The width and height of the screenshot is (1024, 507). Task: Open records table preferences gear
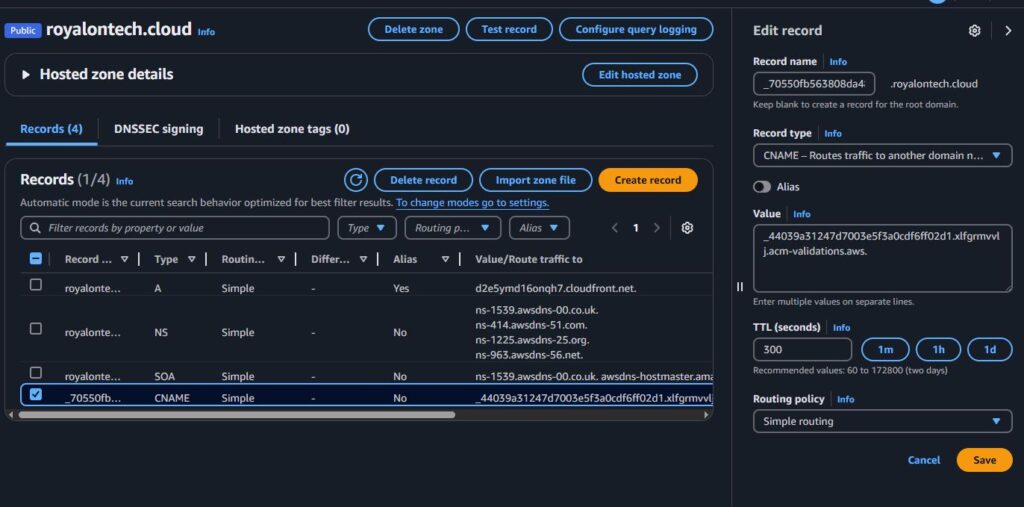pyautogui.click(x=687, y=228)
